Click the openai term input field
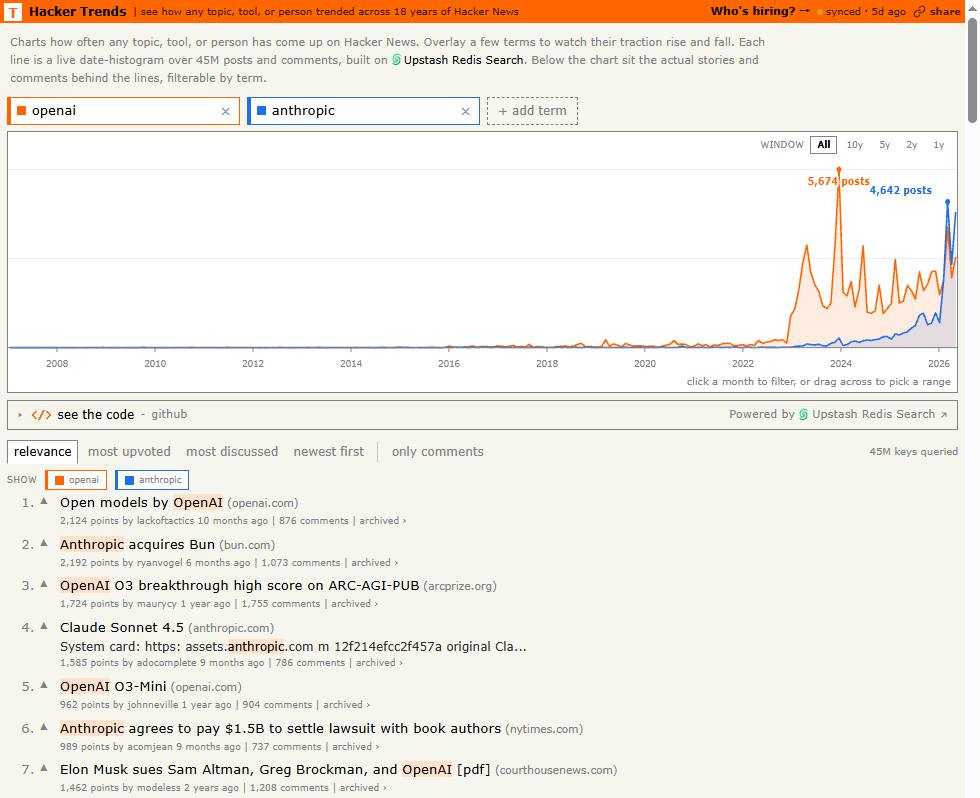The width and height of the screenshot is (980, 798). [124, 111]
